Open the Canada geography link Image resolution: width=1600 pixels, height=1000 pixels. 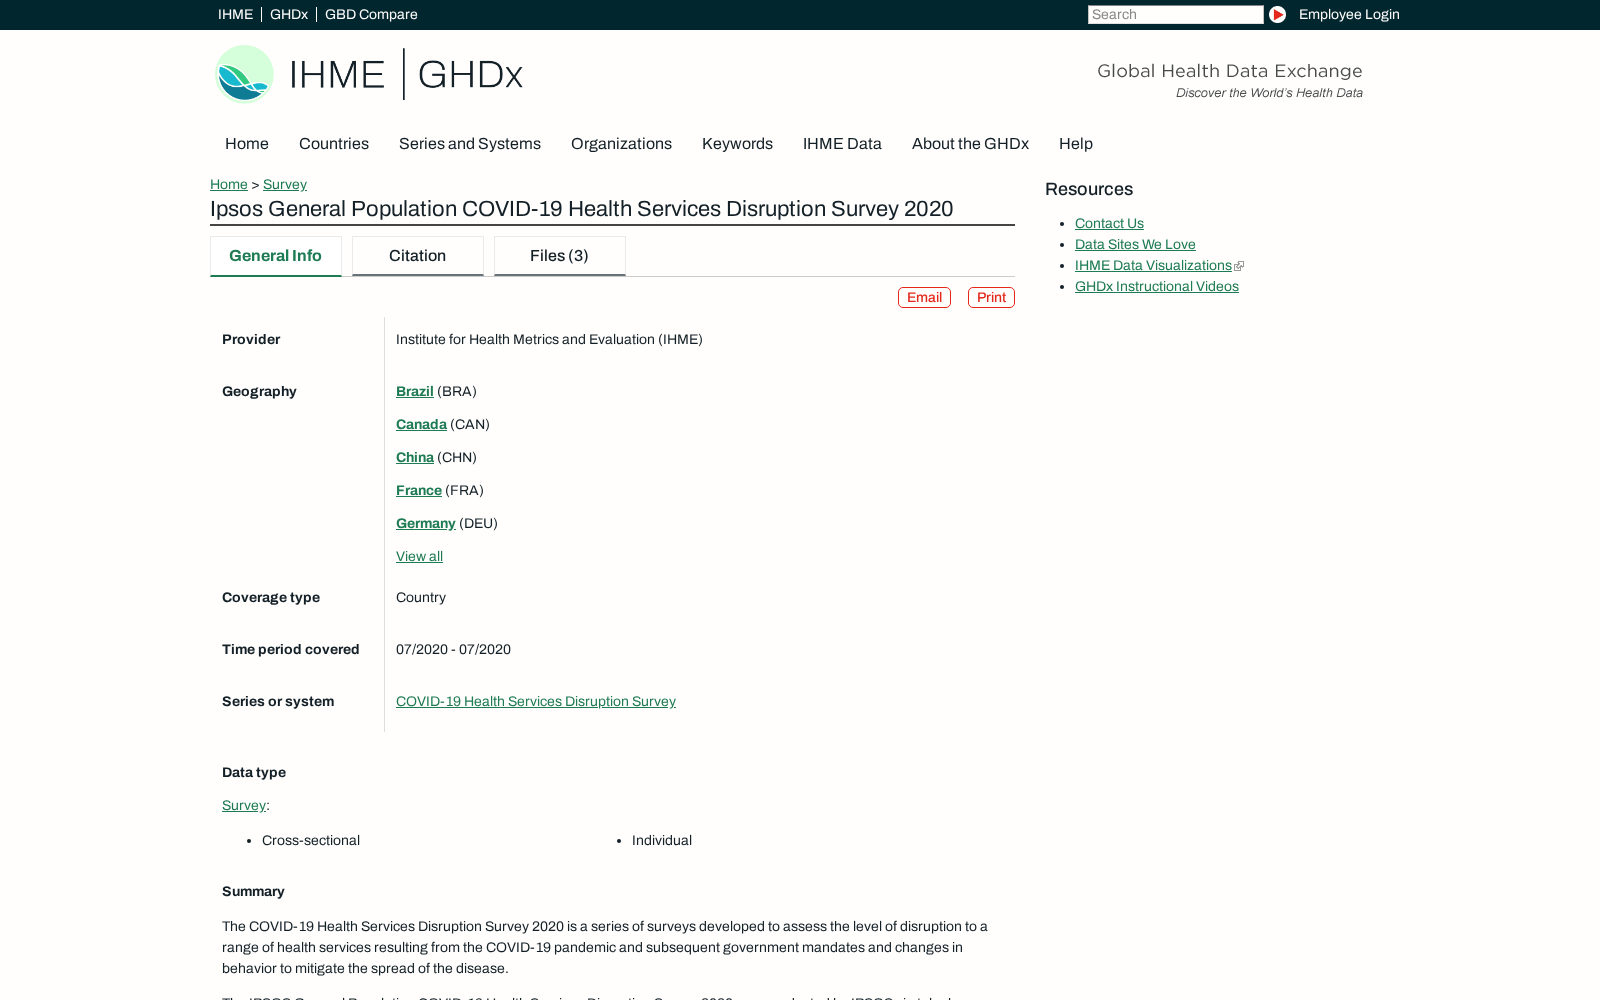(x=421, y=425)
